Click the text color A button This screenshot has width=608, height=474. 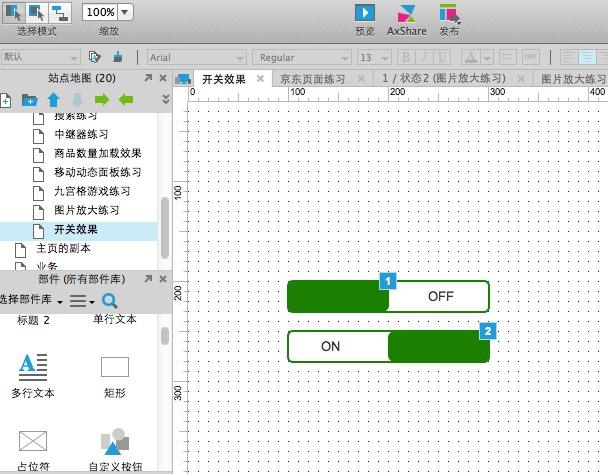click(x=471, y=57)
